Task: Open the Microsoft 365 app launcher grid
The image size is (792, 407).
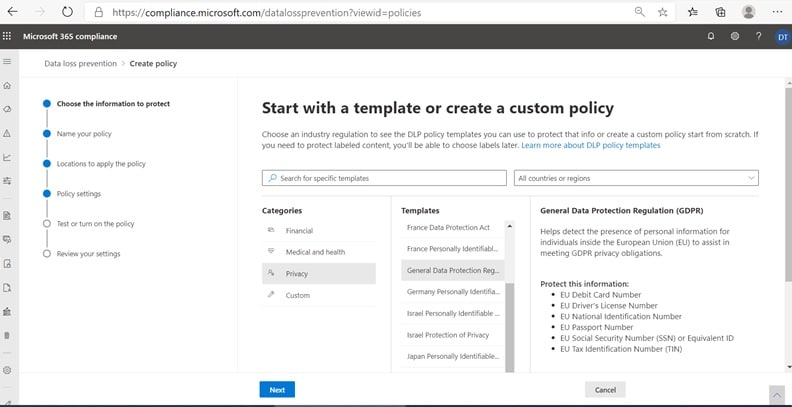Action: [x=7, y=36]
